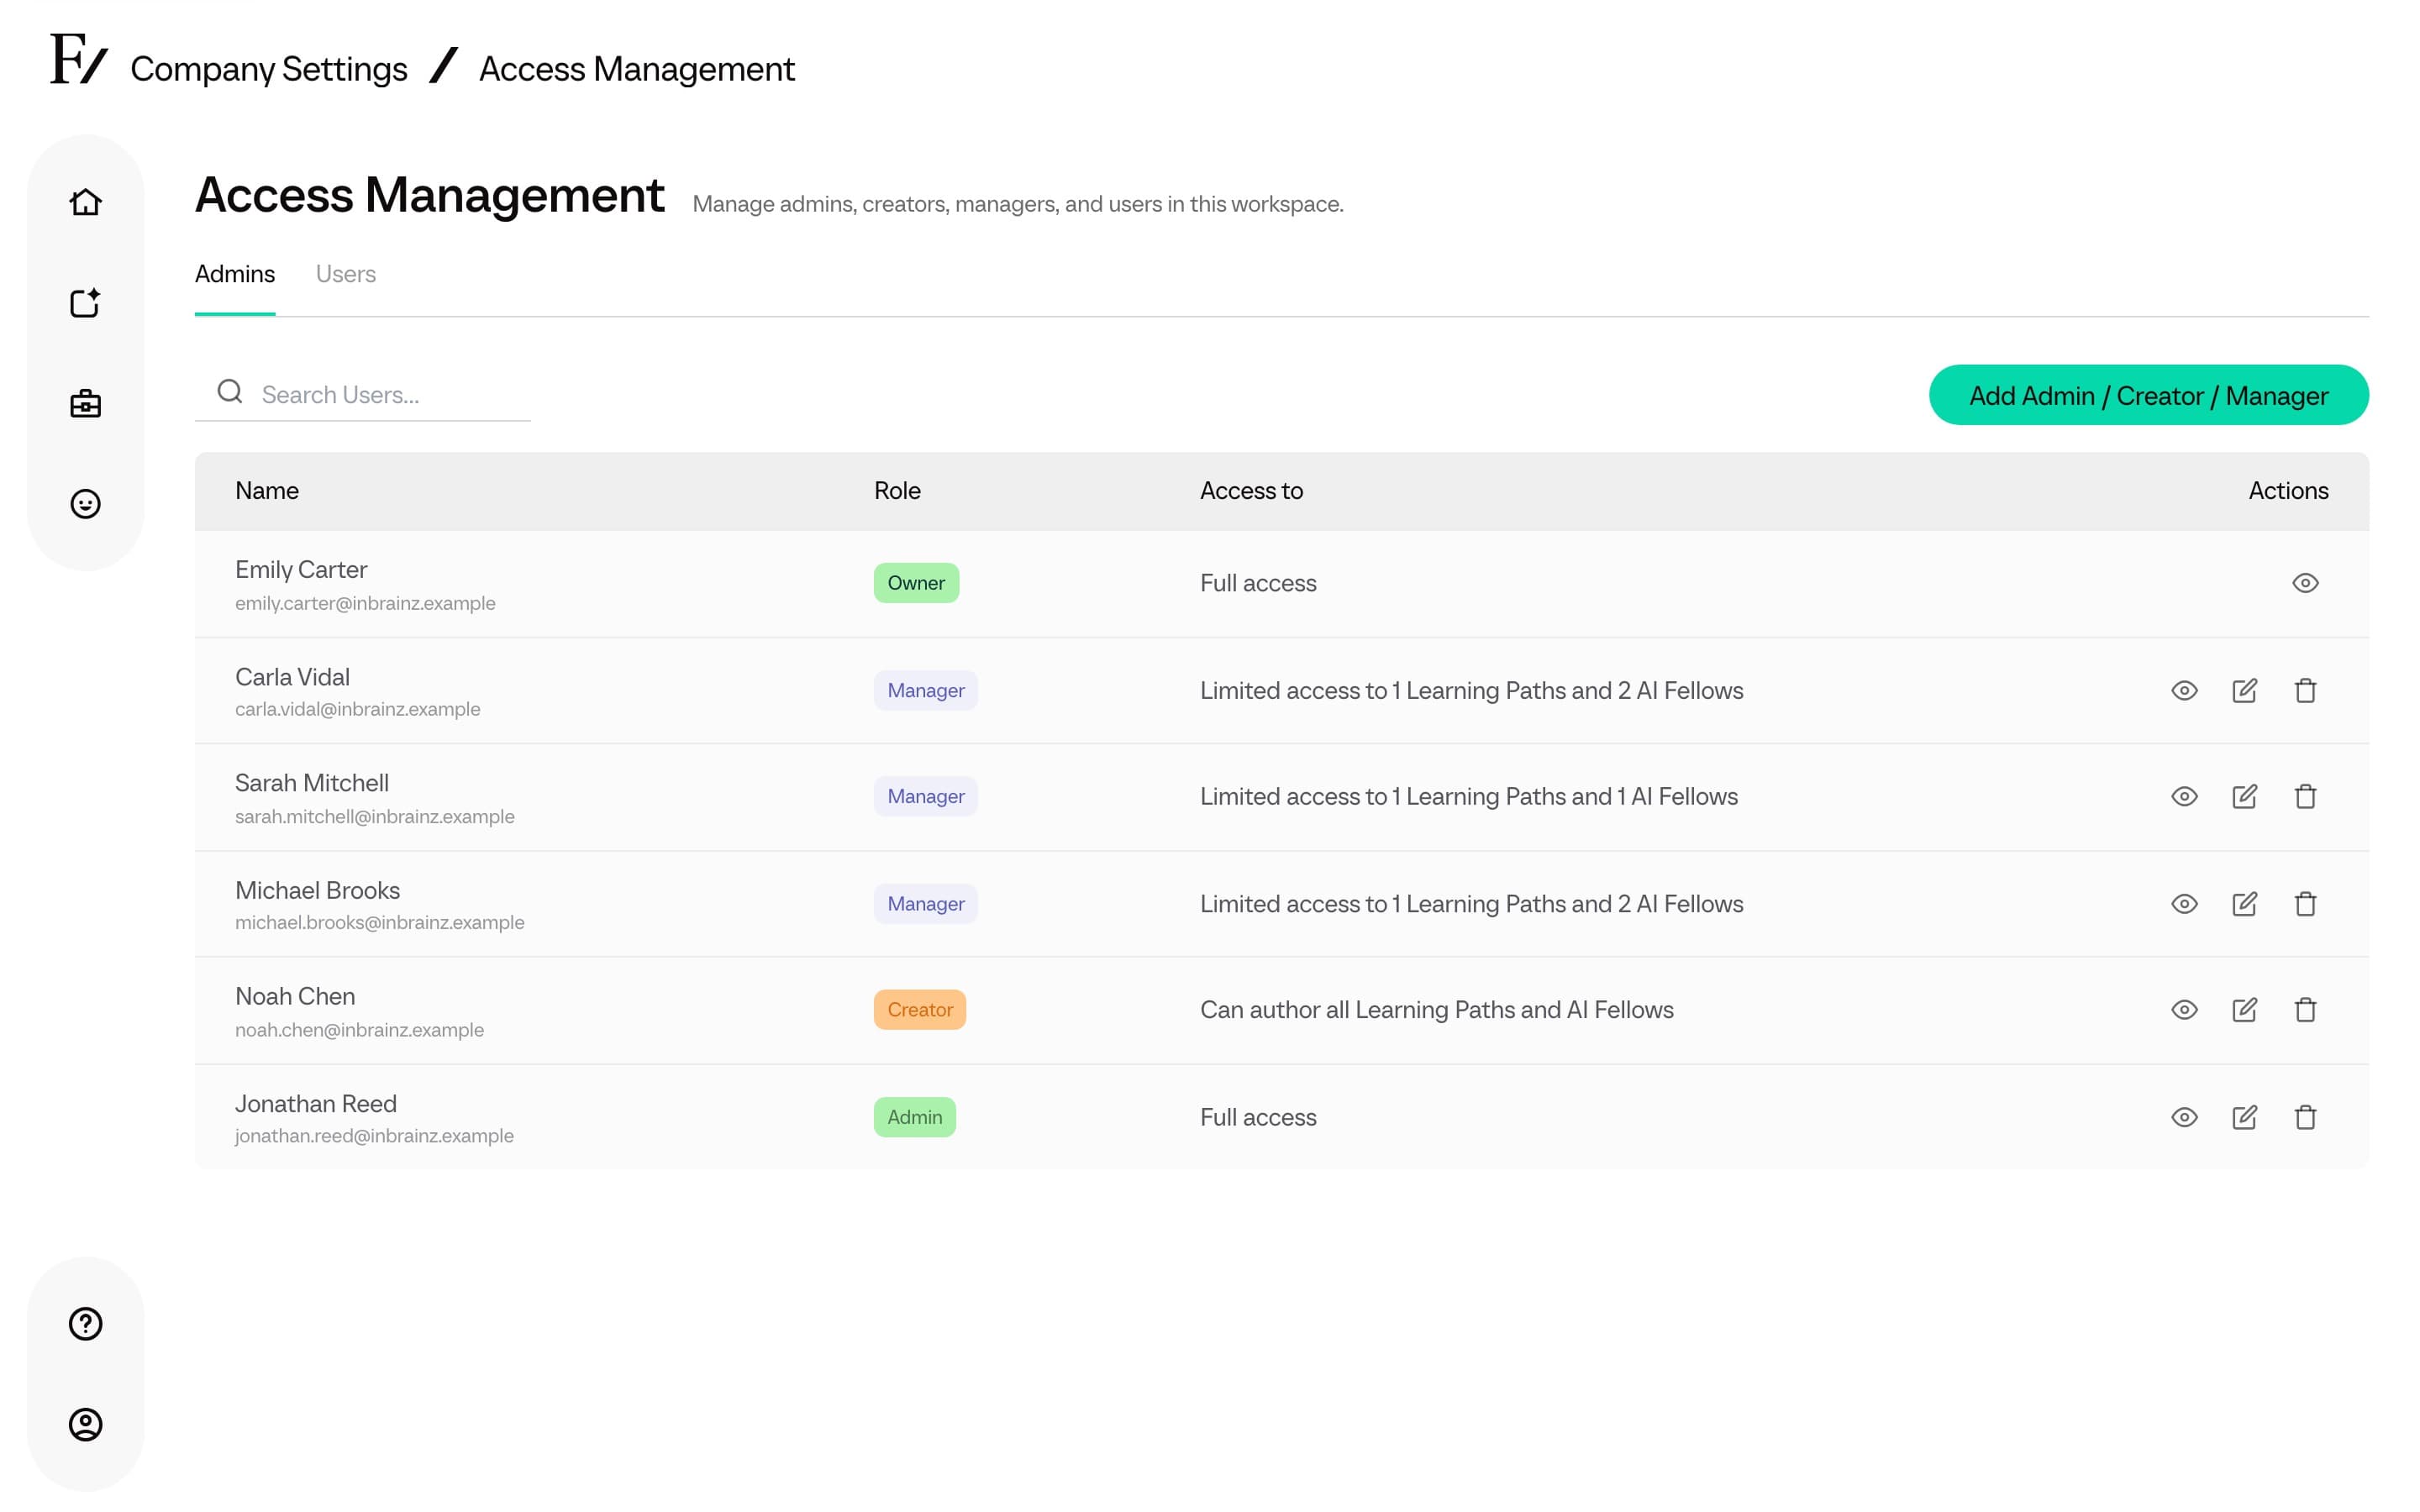
Task: Edit Carla Vidal's access
Action: (x=2244, y=690)
